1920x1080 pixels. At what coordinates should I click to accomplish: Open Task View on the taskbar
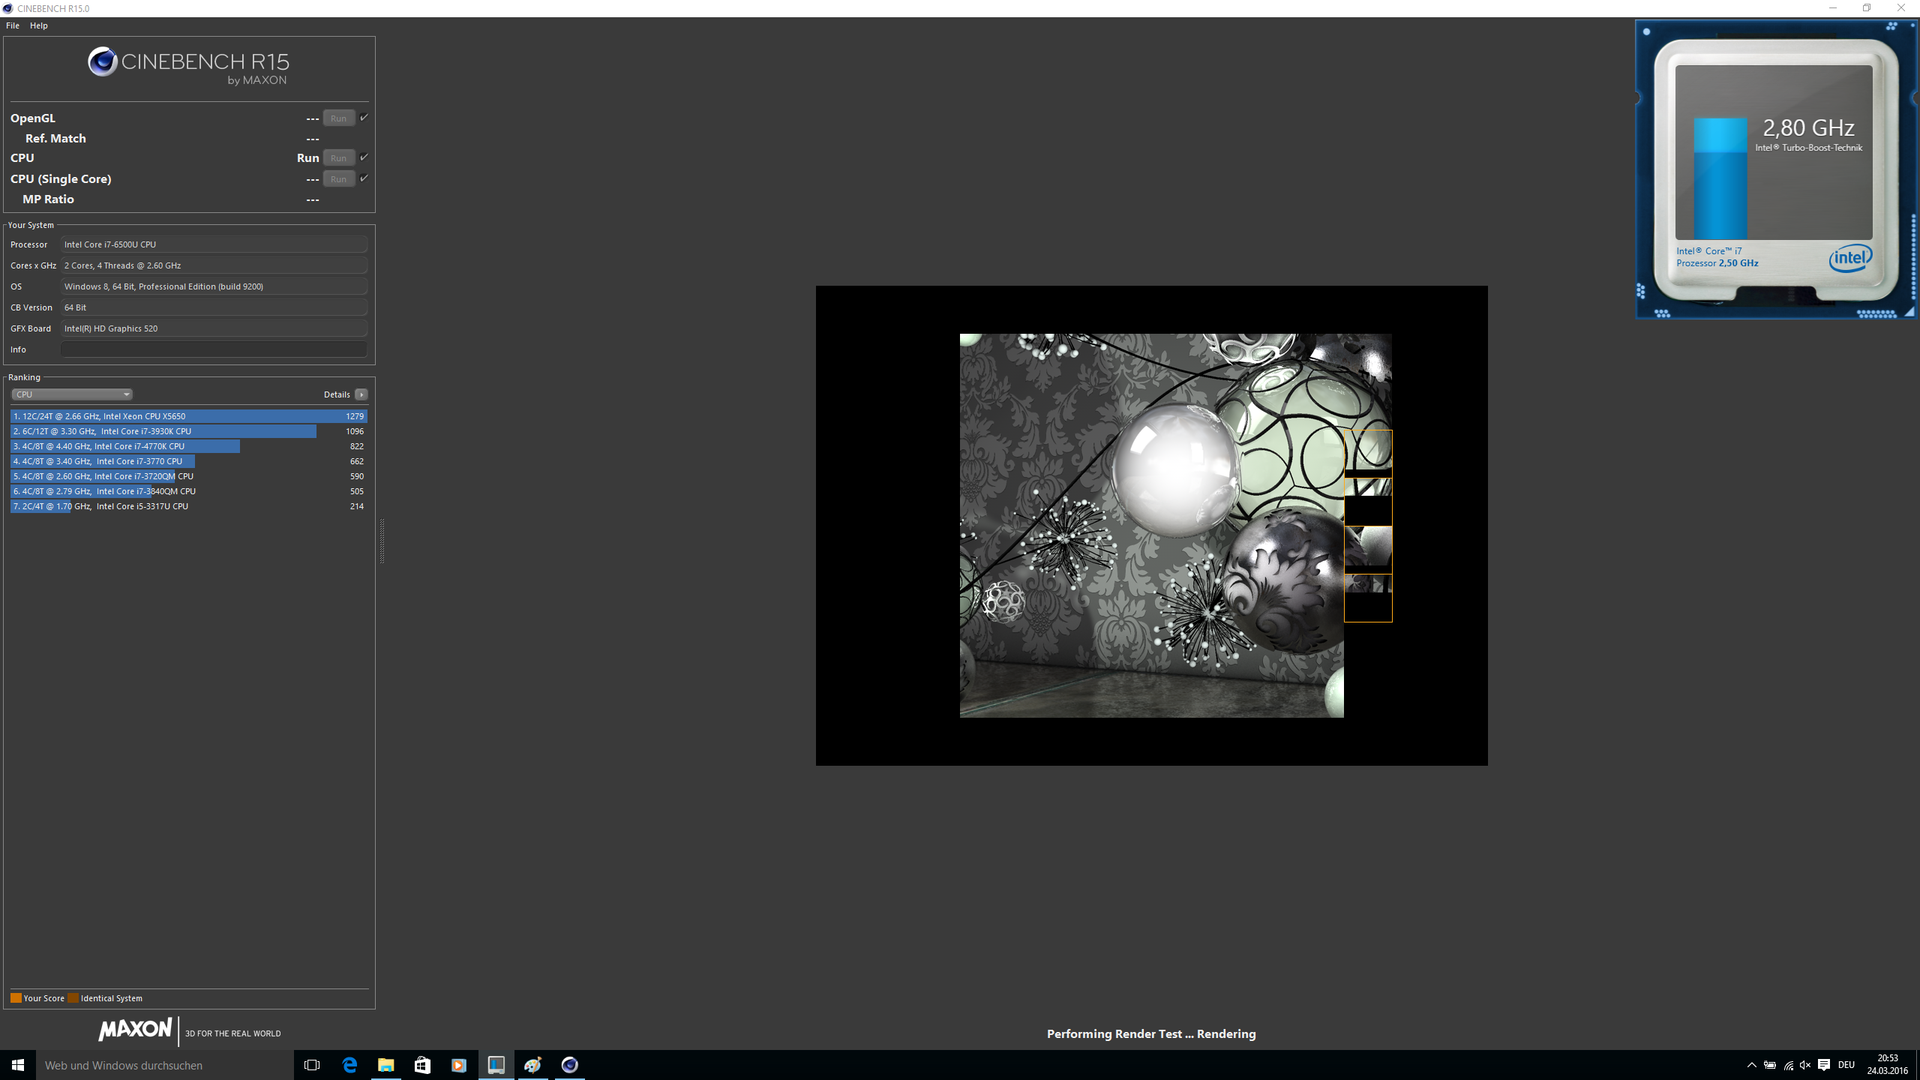click(x=312, y=1065)
